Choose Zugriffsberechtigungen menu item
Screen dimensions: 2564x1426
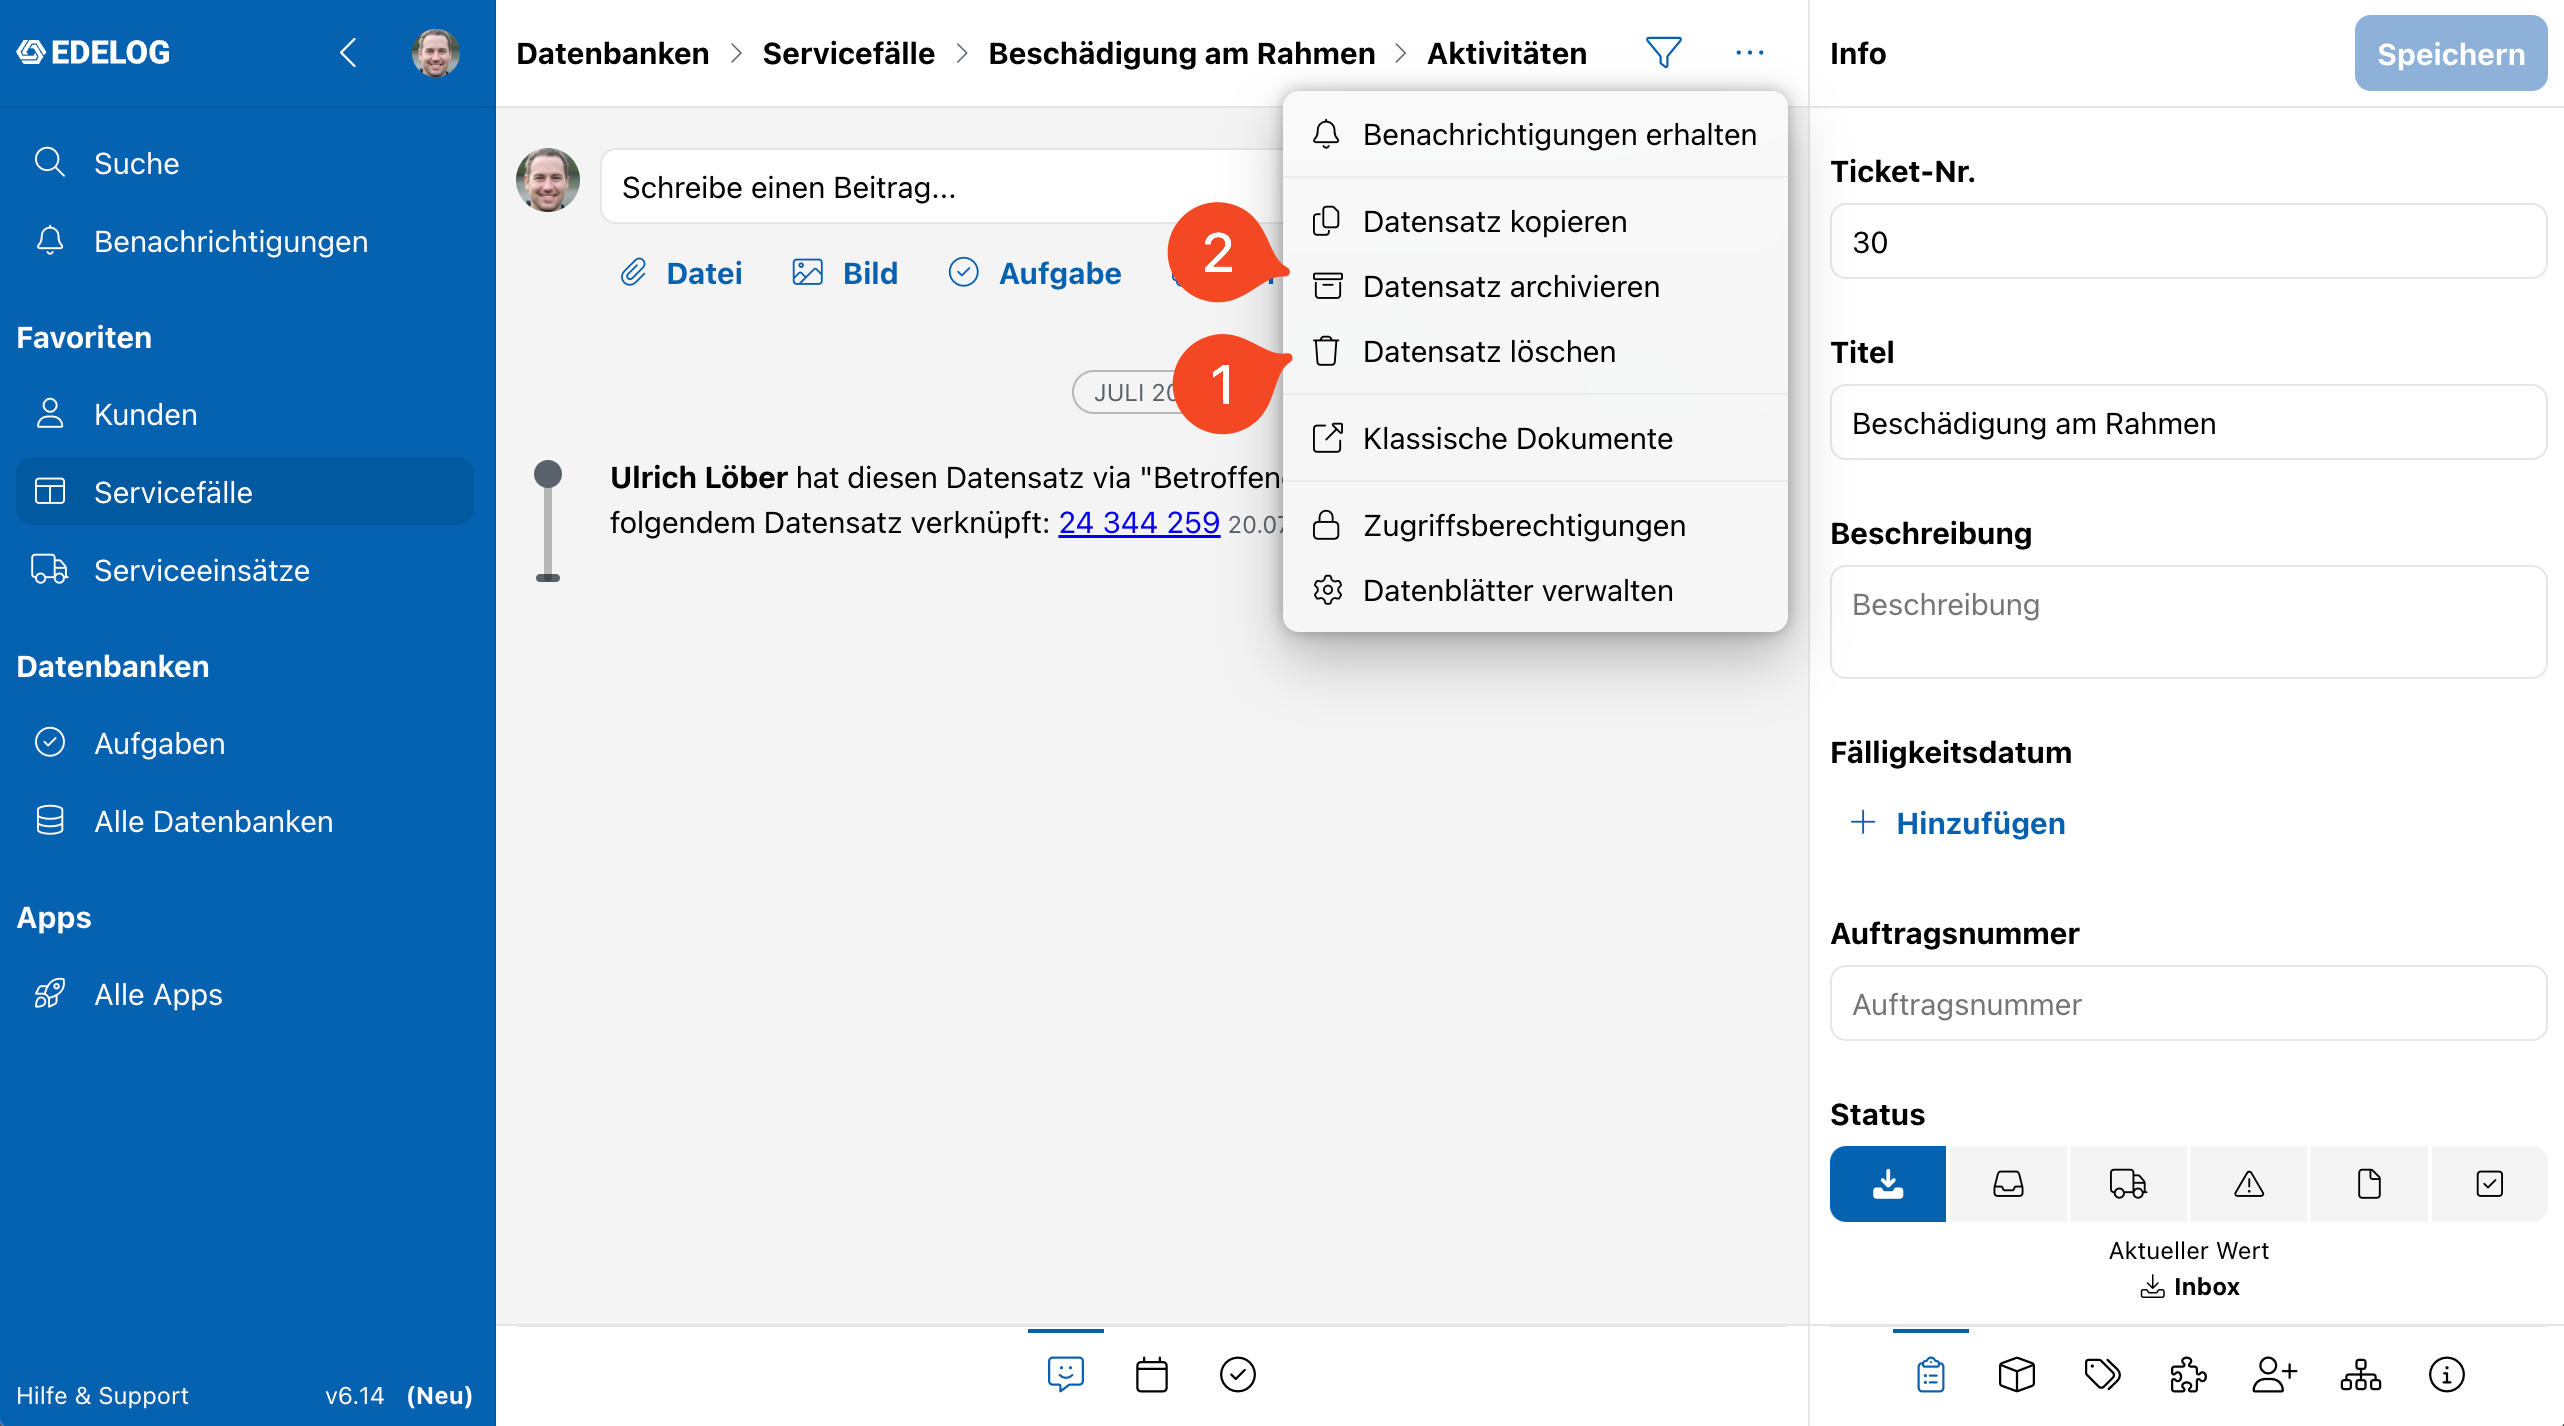point(1535,525)
